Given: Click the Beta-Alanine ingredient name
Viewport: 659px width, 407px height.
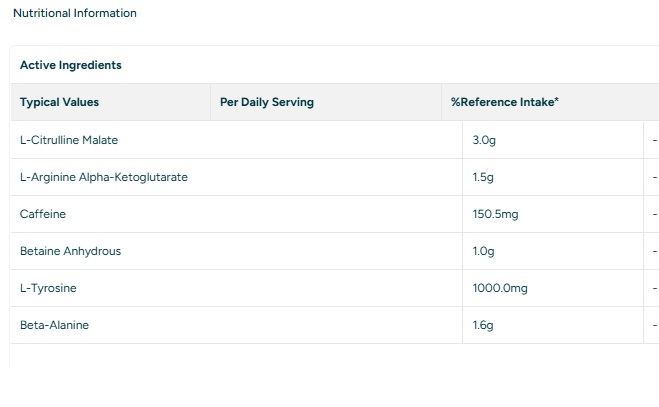Looking at the screenshot, I should [54, 325].
